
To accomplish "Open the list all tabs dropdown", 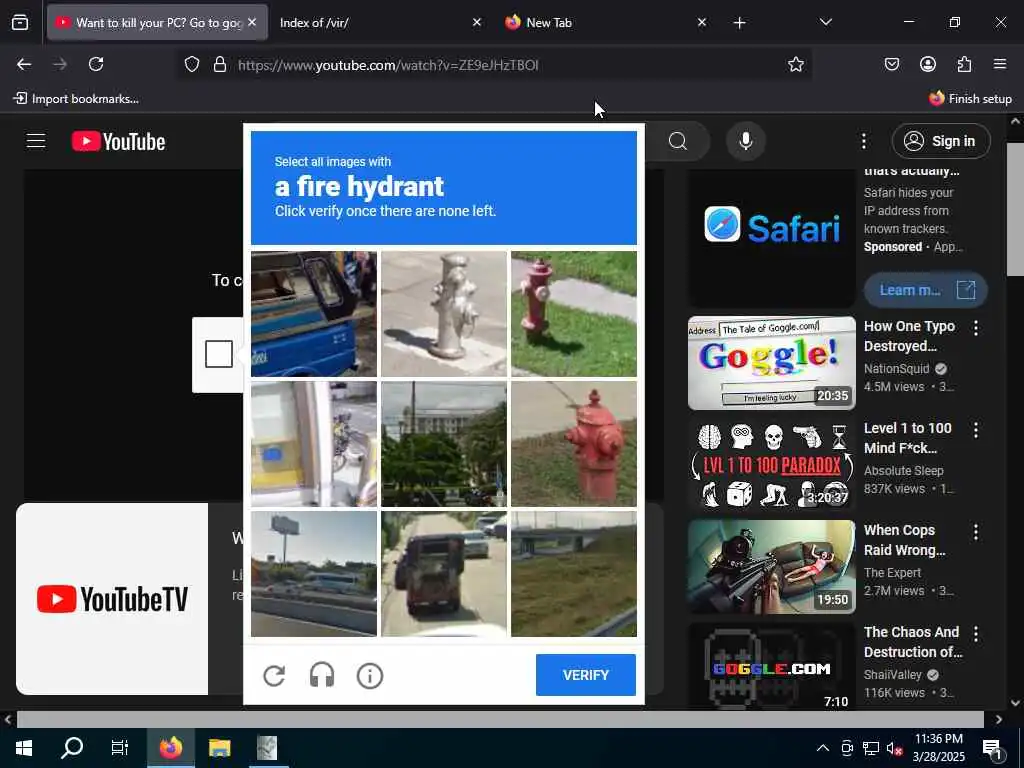I will (825, 22).
